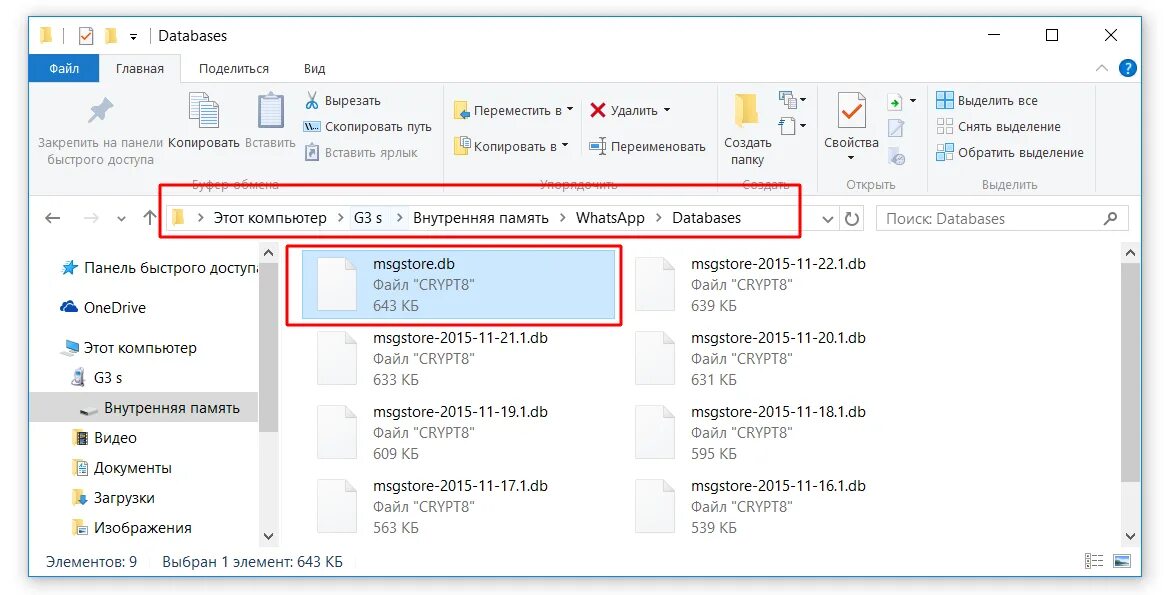
Task: Click the History icon in Open group
Action: (x=896, y=156)
